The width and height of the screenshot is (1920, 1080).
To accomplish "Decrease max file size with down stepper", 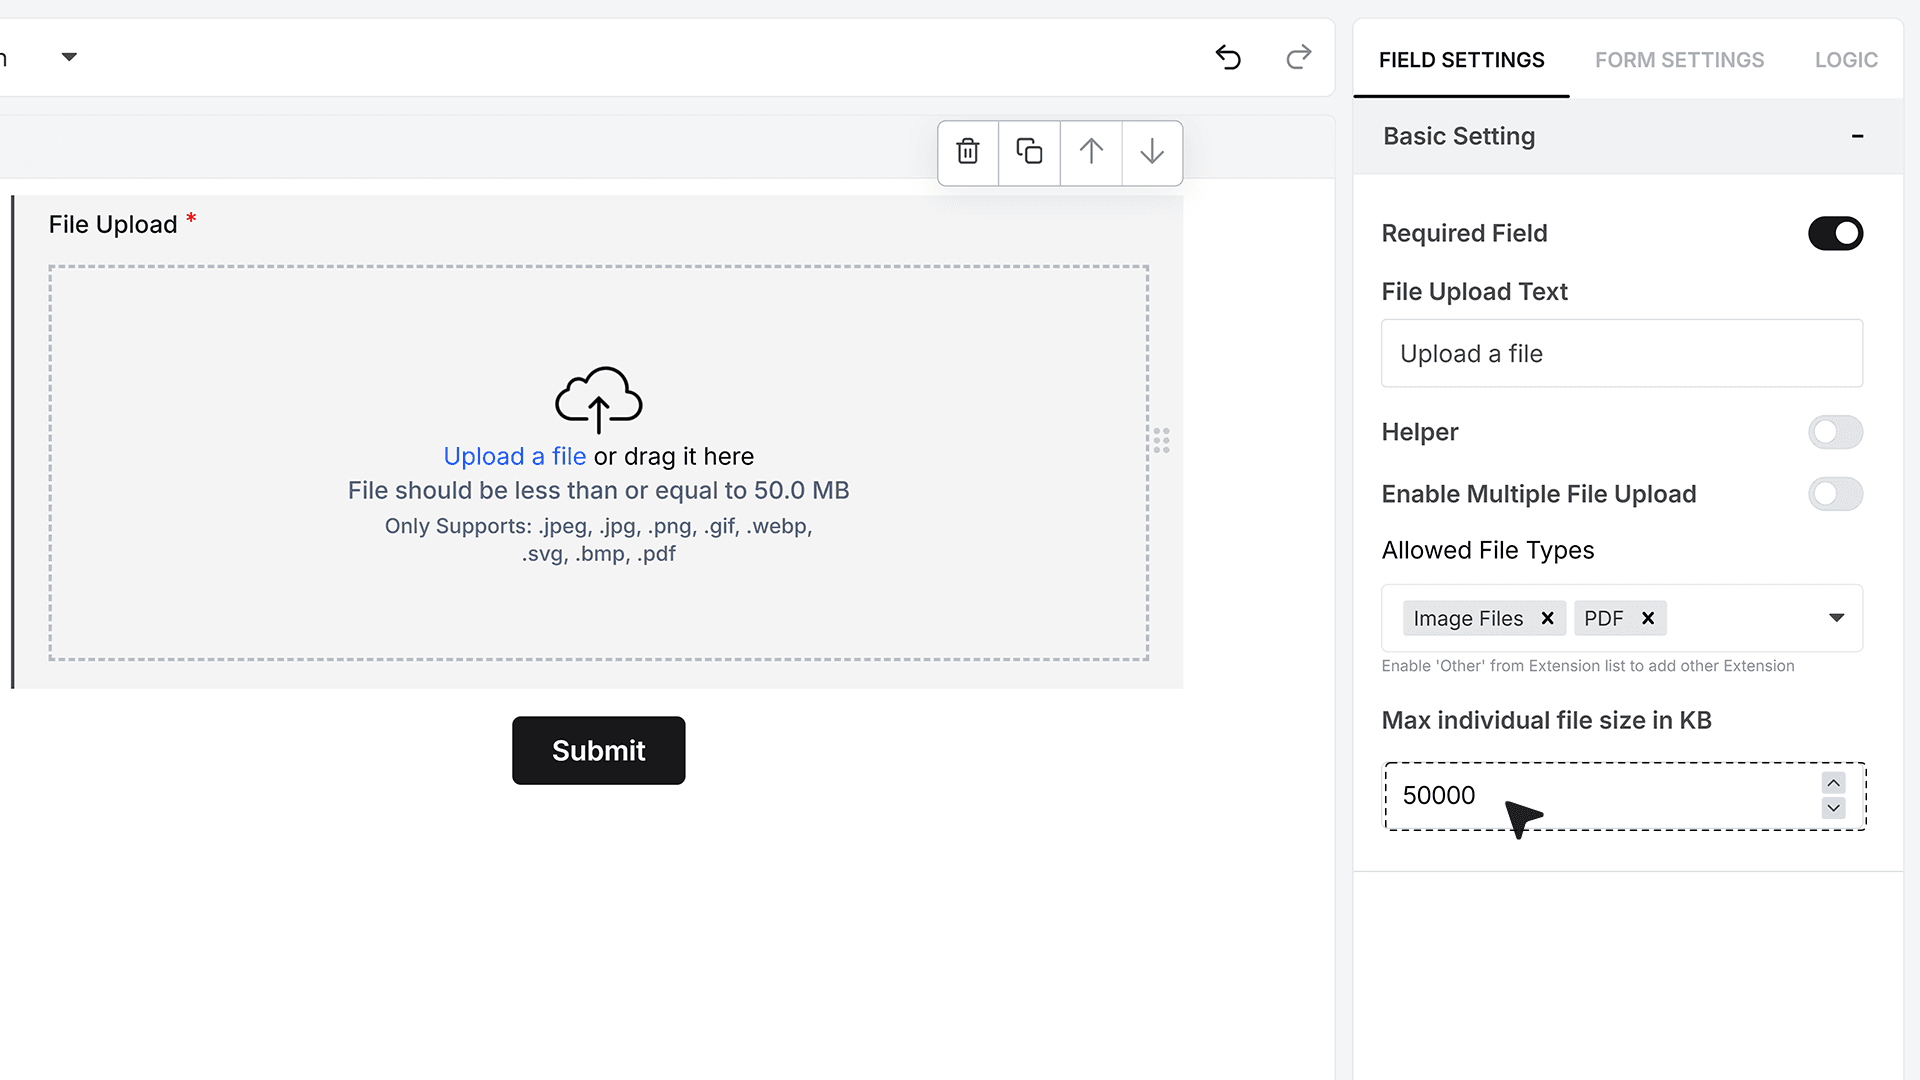I will click(1833, 808).
